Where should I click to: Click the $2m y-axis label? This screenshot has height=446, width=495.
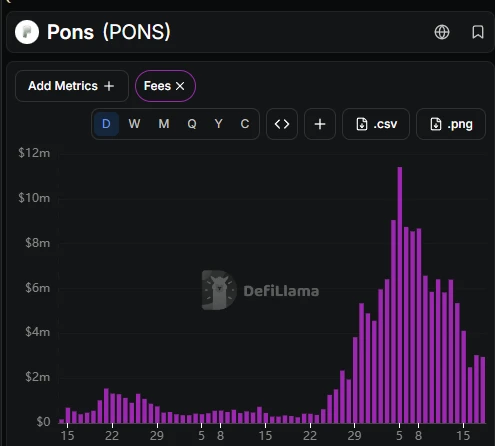[37, 377]
